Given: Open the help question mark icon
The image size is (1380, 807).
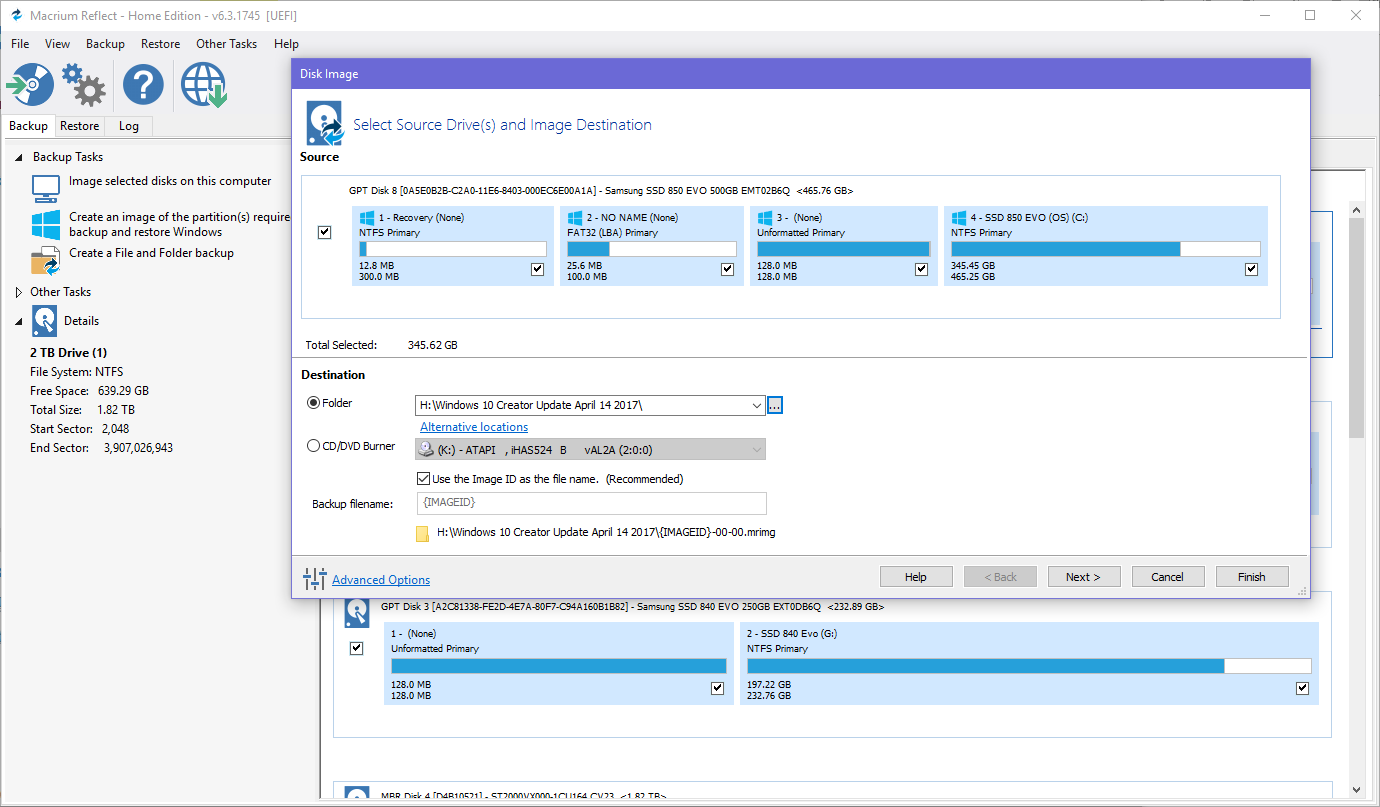Looking at the screenshot, I should click(x=143, y=85).
